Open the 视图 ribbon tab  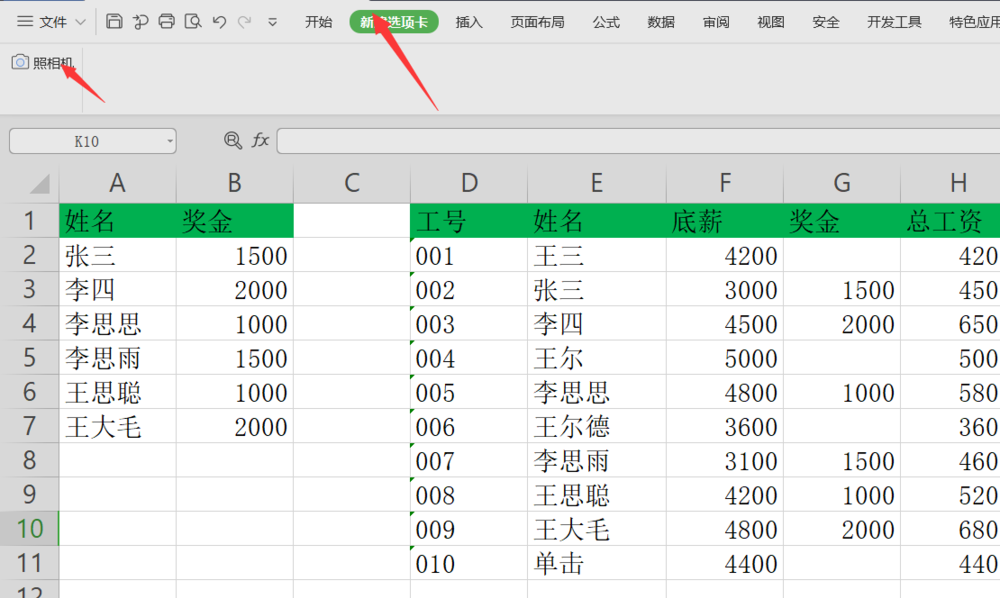770,21
